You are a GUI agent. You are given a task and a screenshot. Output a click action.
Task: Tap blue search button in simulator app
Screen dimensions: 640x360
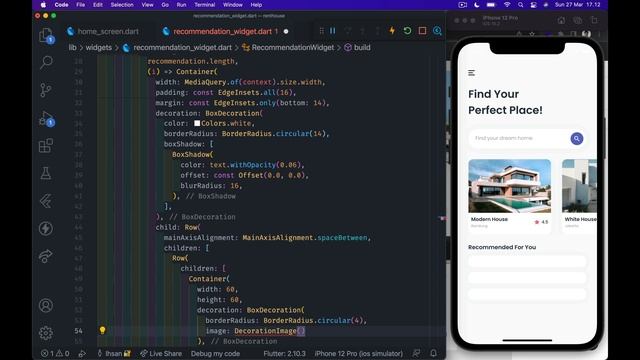[x=576, y=139]
